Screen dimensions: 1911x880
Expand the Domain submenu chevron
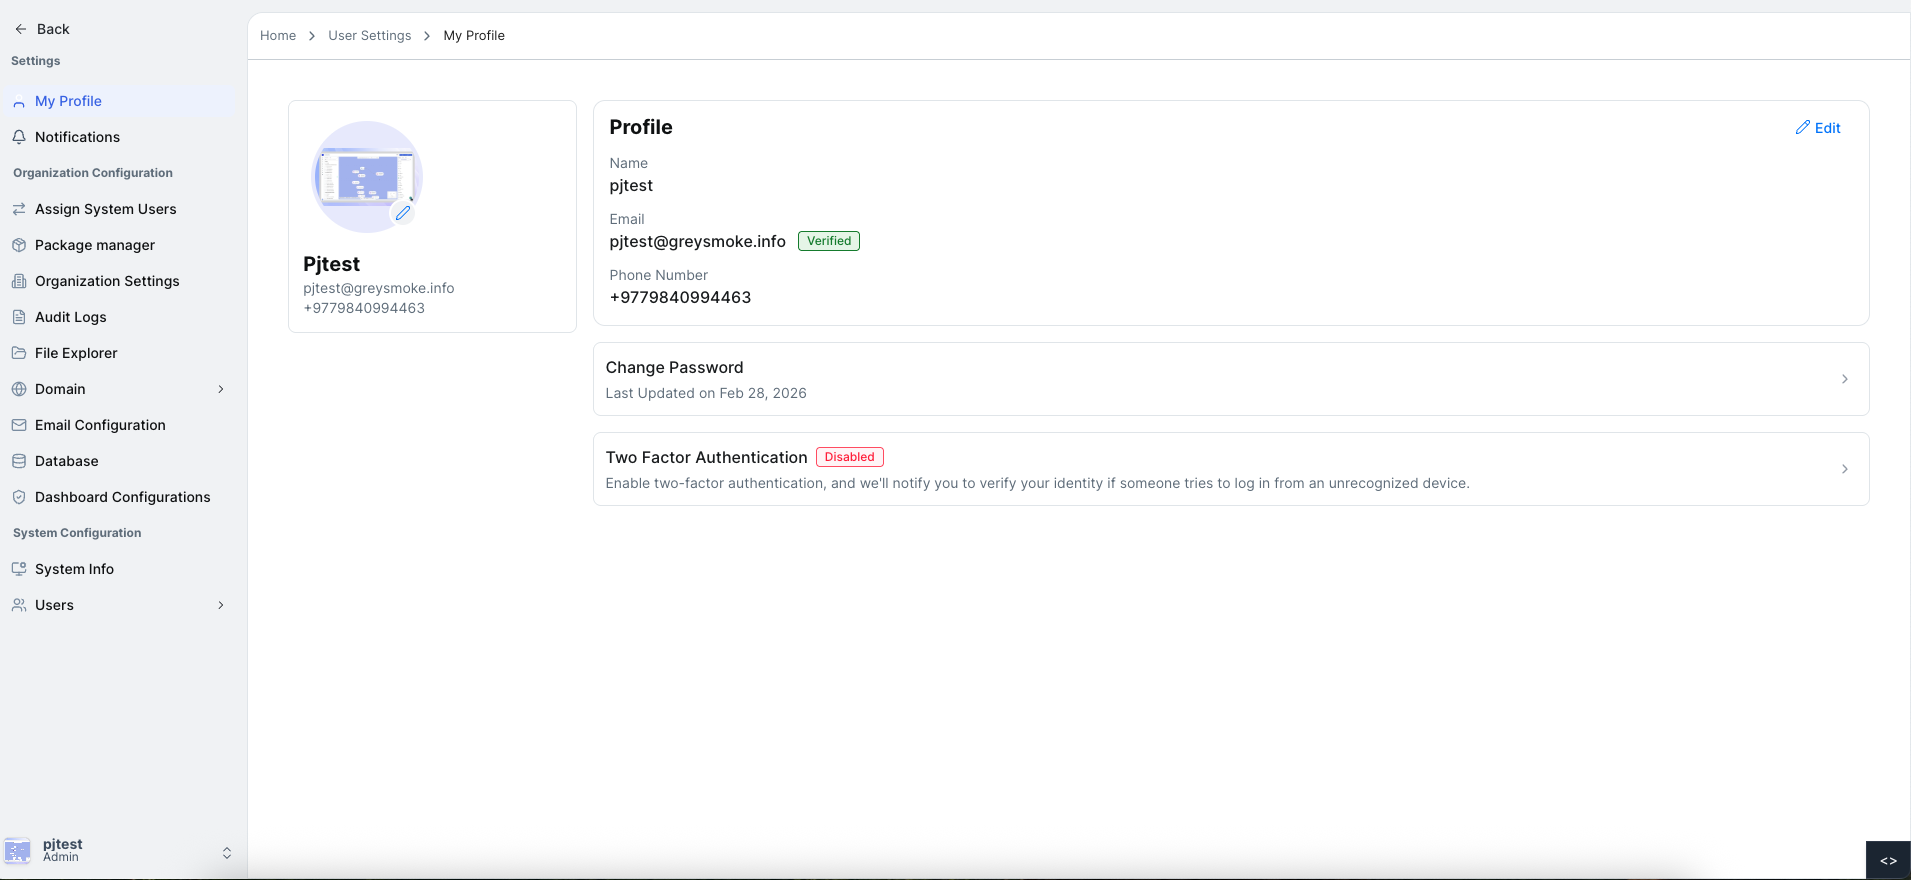pos(221,389)
